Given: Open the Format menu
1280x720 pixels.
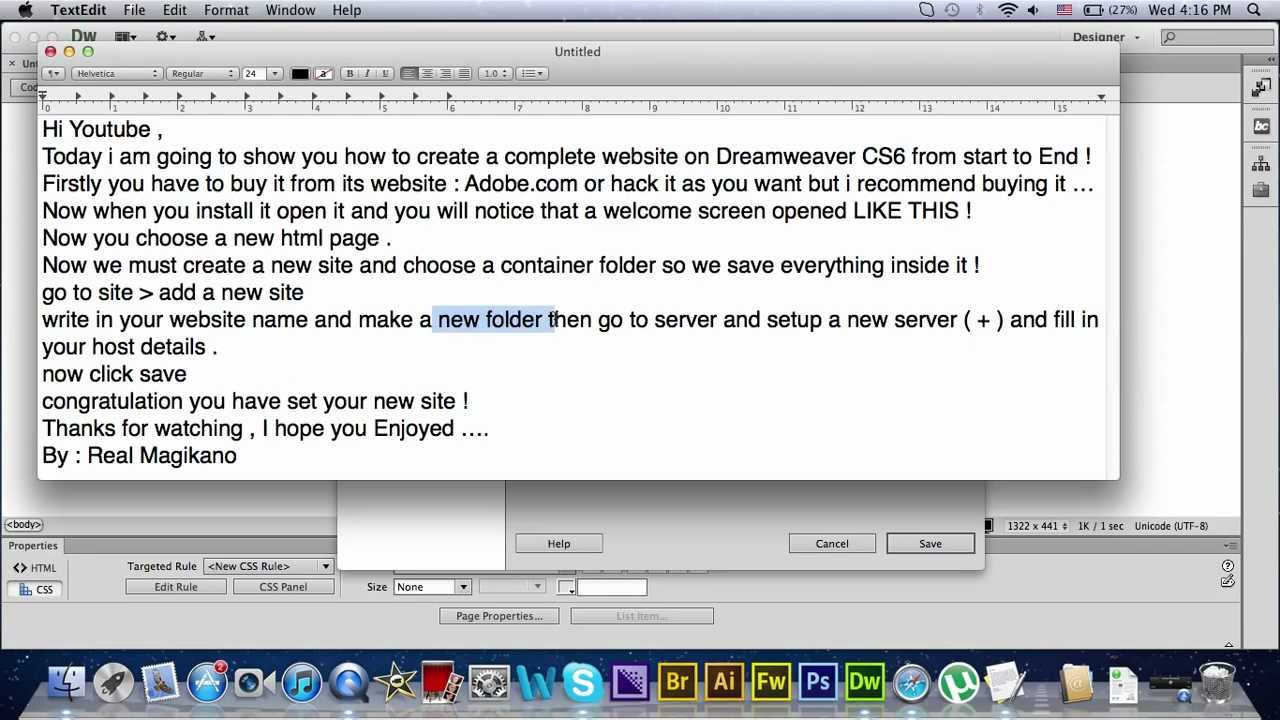Looking at the screenshot, I should [x=226, y=10].
